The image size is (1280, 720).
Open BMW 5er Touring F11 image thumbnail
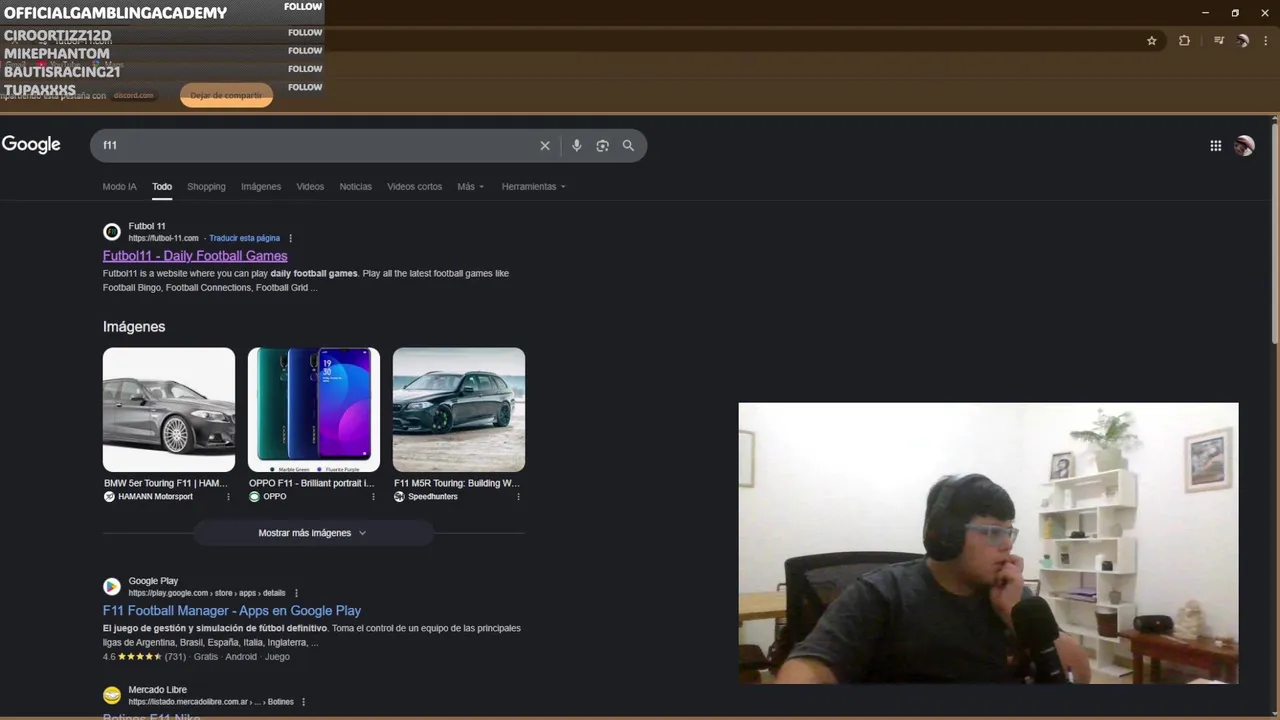click(x=169, y=410)
